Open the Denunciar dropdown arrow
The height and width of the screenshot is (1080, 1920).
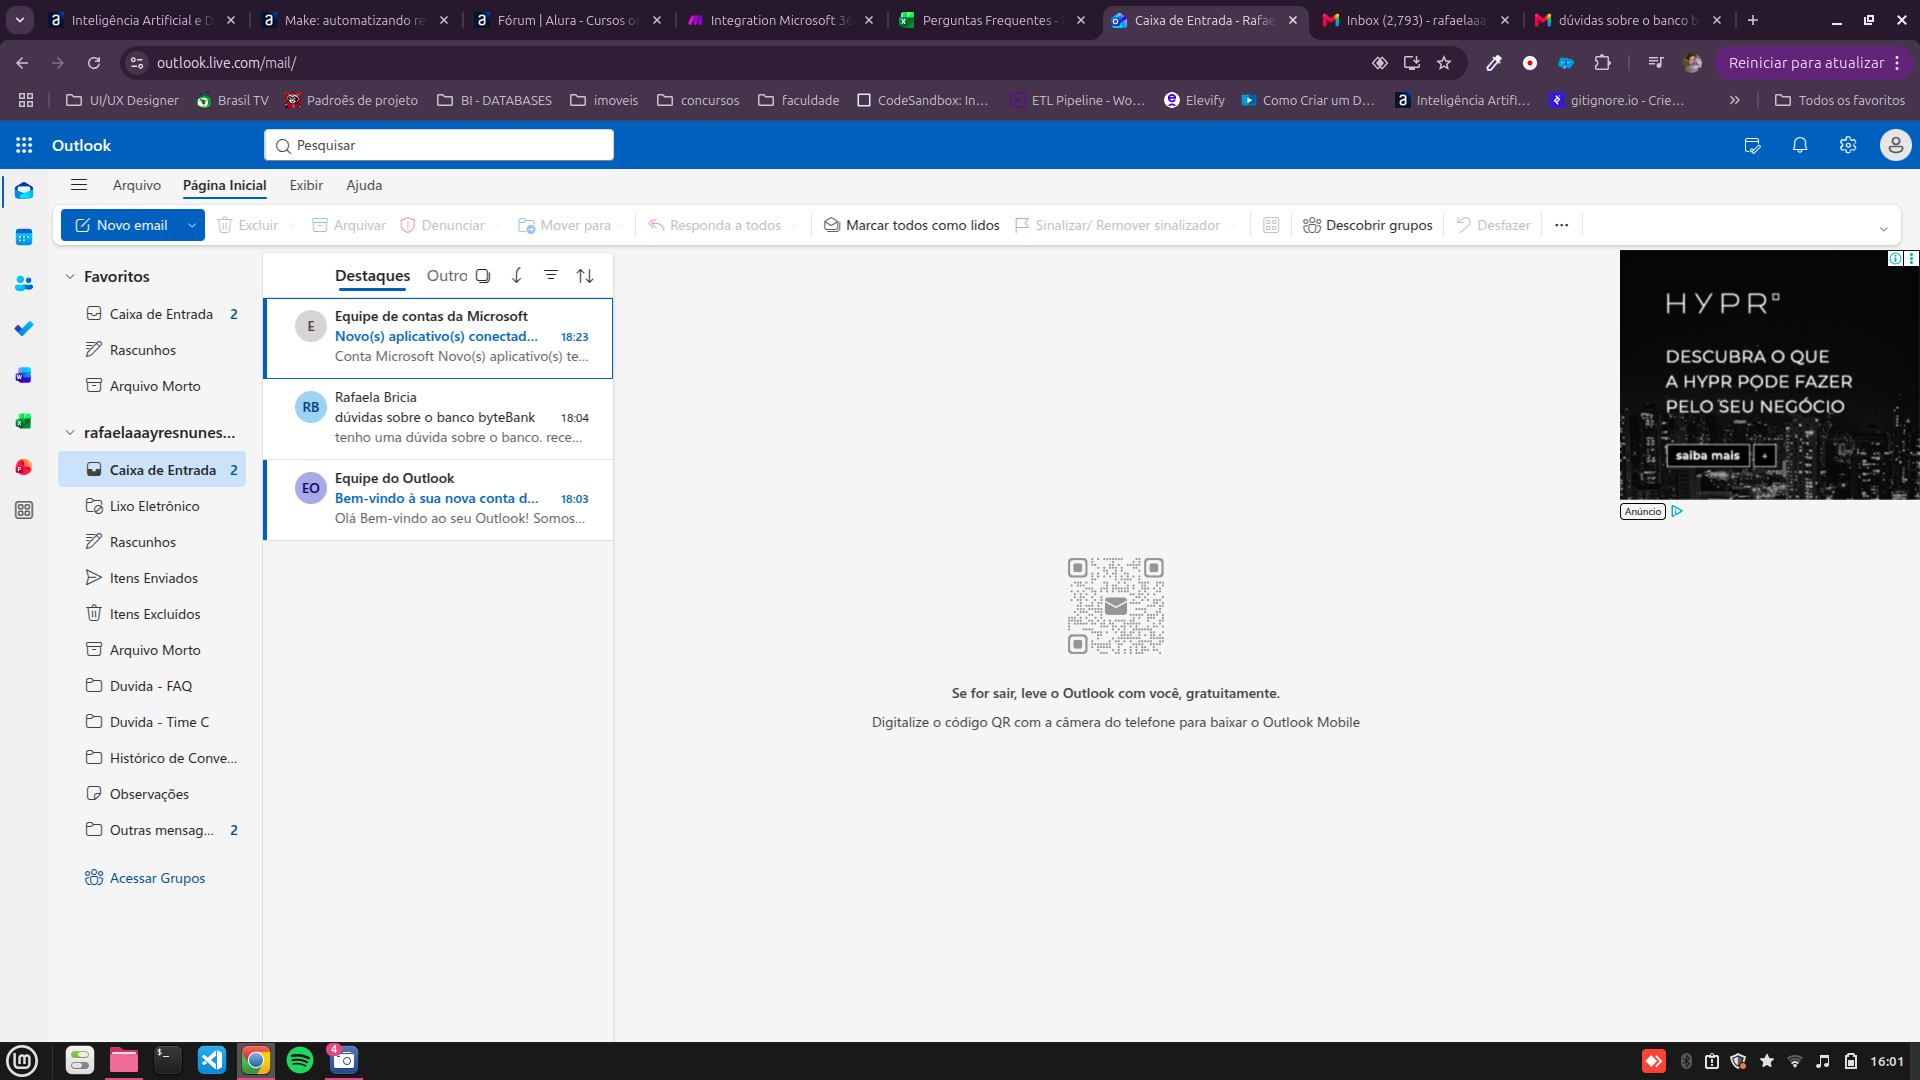click(x=498, y=226)
